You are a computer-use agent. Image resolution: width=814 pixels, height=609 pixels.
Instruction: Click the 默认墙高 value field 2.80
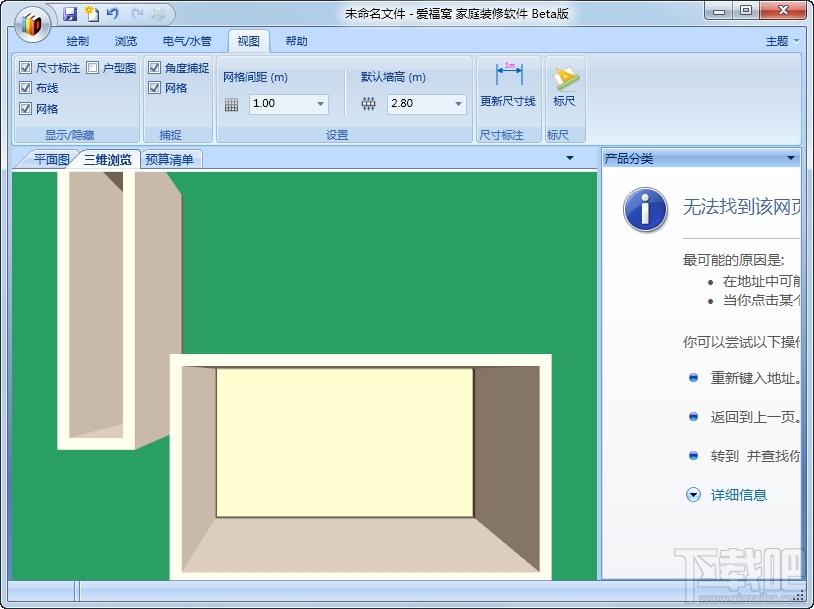(x=419, y=104)
